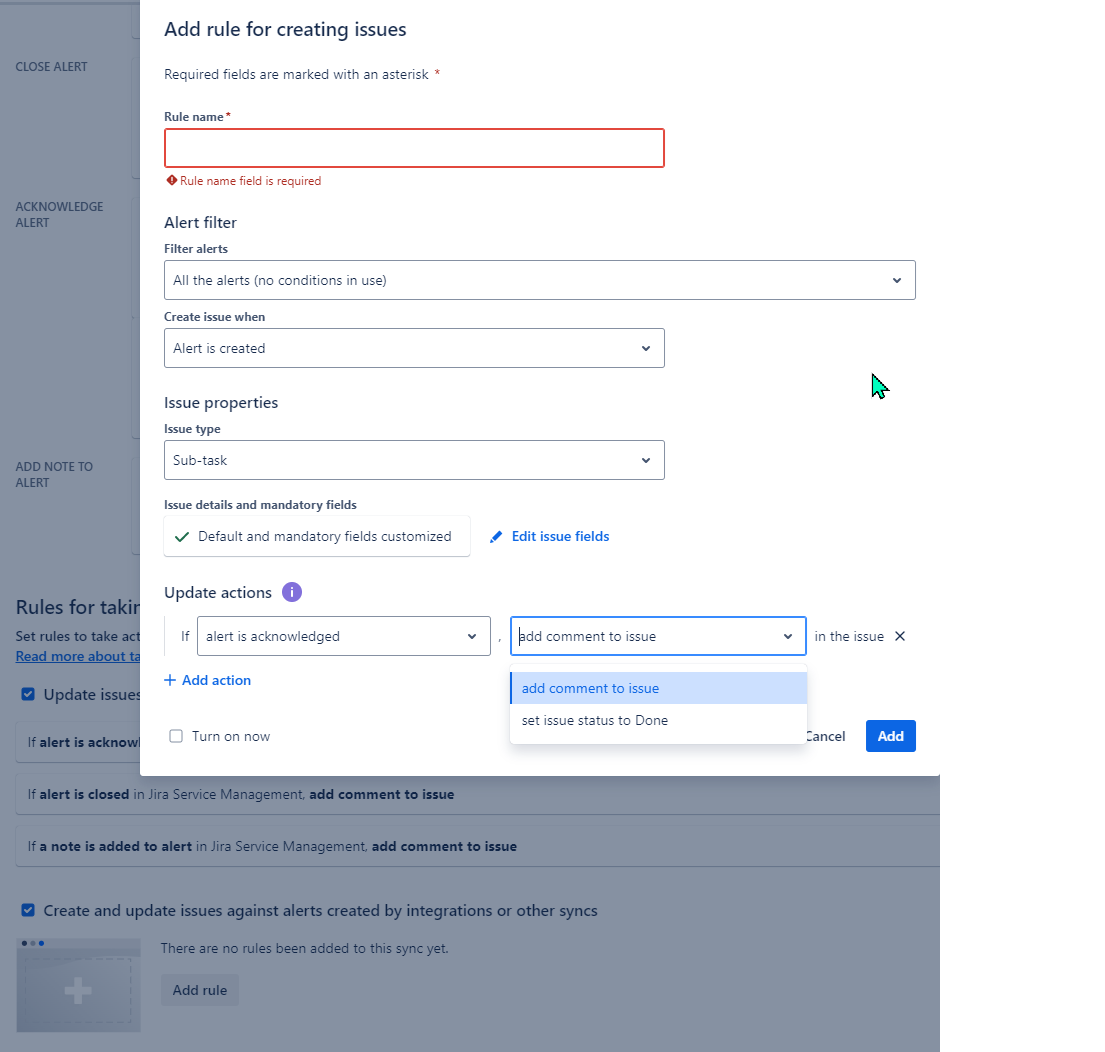Click the Add rule button for integration sync
This screenshot has height=1052, width=1105.
click(199, 989)
